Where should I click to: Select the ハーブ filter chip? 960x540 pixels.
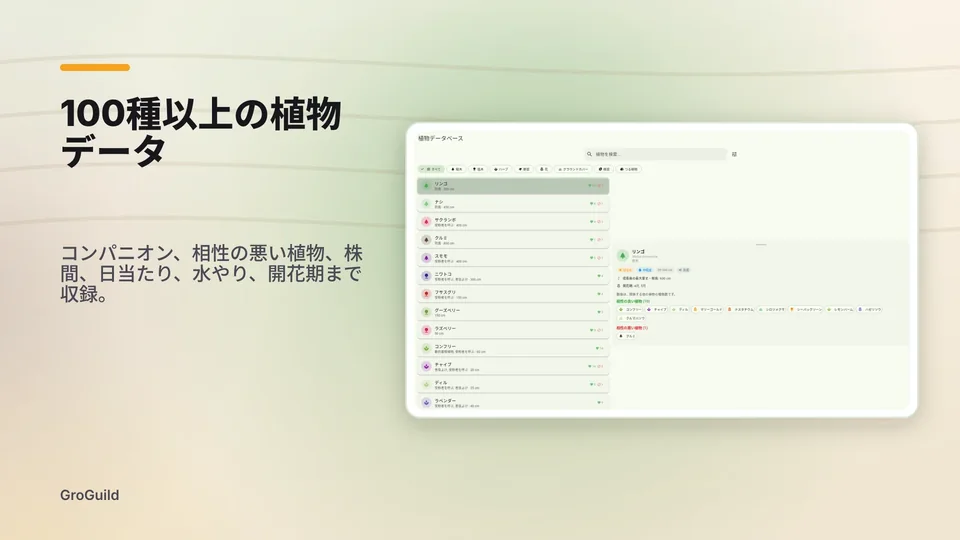[501, 169]
